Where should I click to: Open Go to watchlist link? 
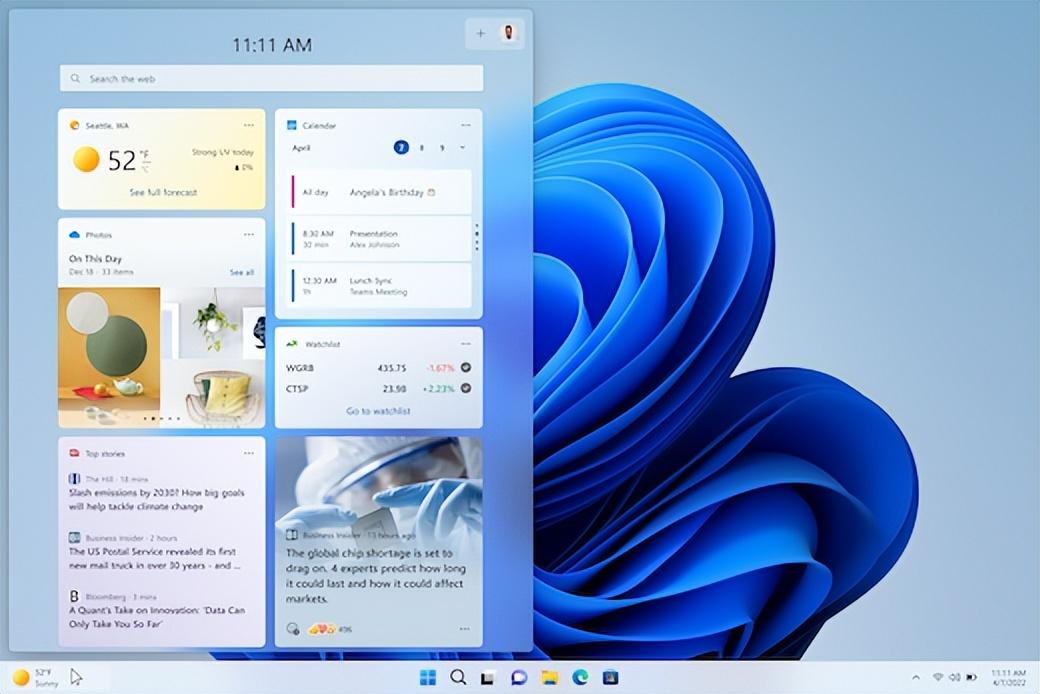(x=378, y=411)
